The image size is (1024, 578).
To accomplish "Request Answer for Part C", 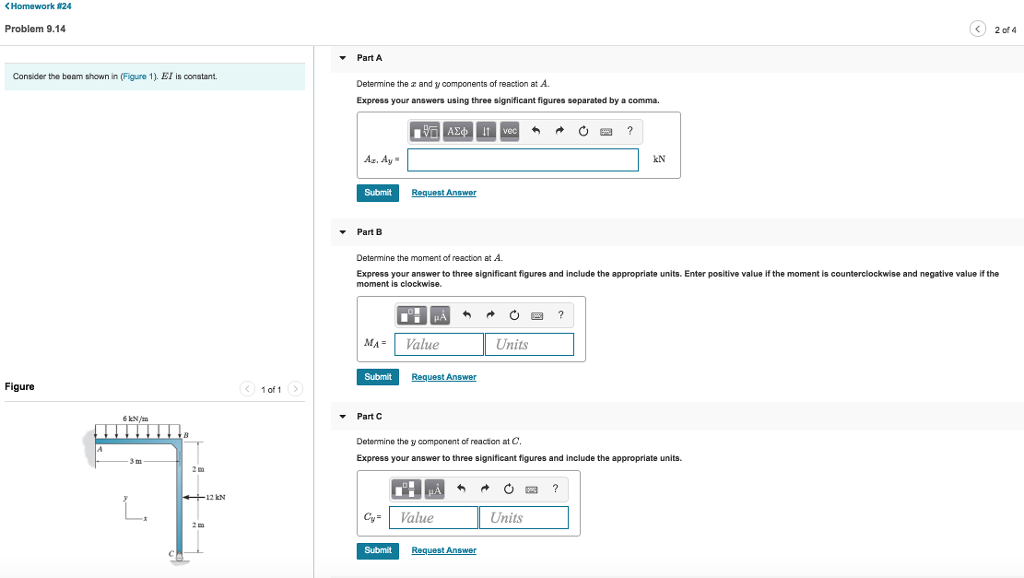I will click(x=444, y=551).
